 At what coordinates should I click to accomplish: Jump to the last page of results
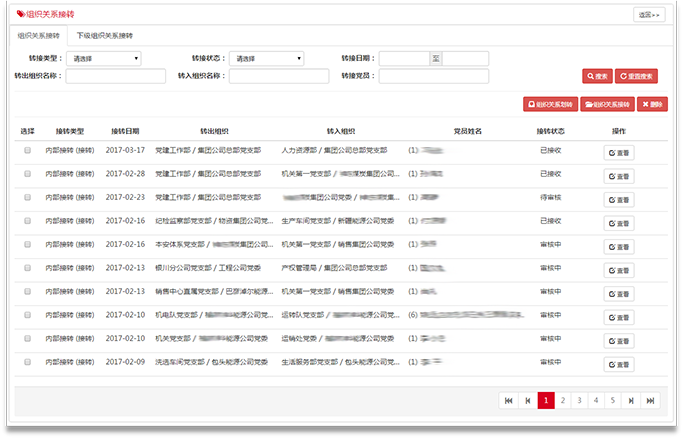[x=650, y=401]
